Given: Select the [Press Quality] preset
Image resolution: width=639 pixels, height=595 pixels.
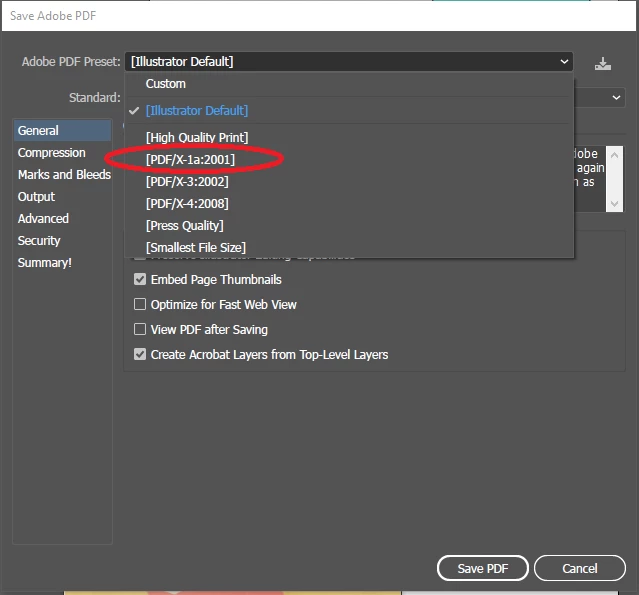Looking at the screenshot, I should pos(349,225).
